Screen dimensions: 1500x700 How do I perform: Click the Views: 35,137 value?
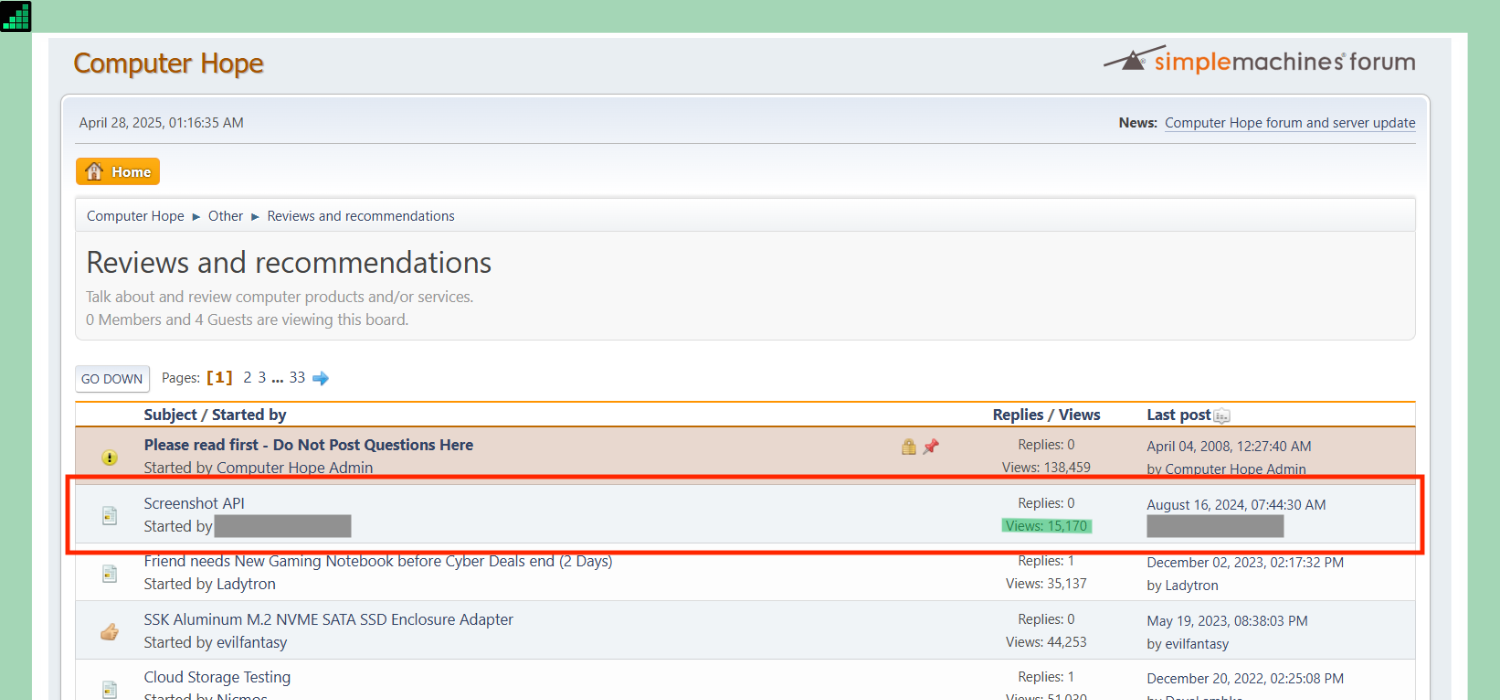click(1046, 584)
